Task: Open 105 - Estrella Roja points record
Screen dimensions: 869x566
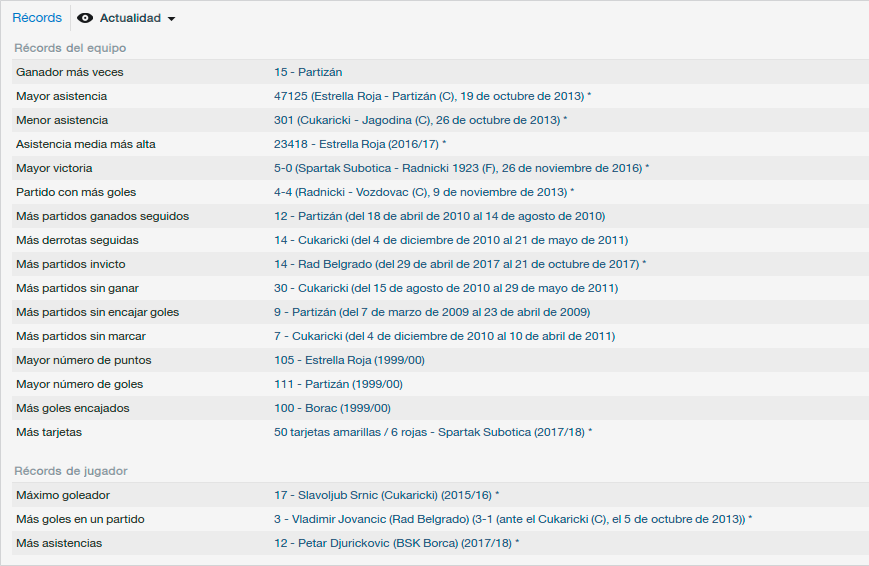Action: 349,360
